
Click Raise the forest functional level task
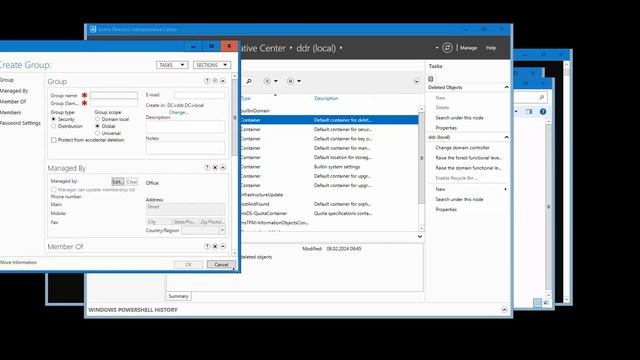(x=469, y=158)
